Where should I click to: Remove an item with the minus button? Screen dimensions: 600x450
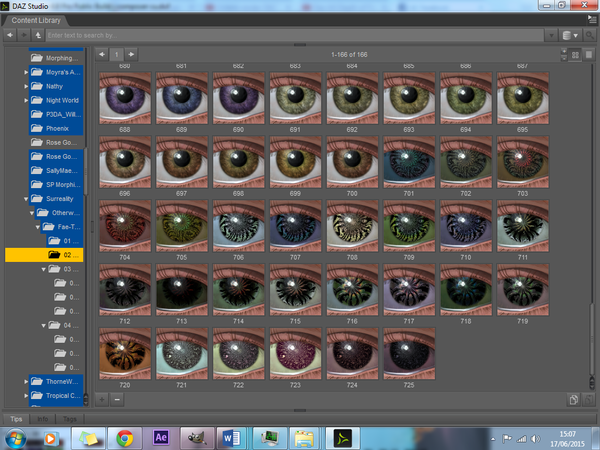click(x=117, y=400)
